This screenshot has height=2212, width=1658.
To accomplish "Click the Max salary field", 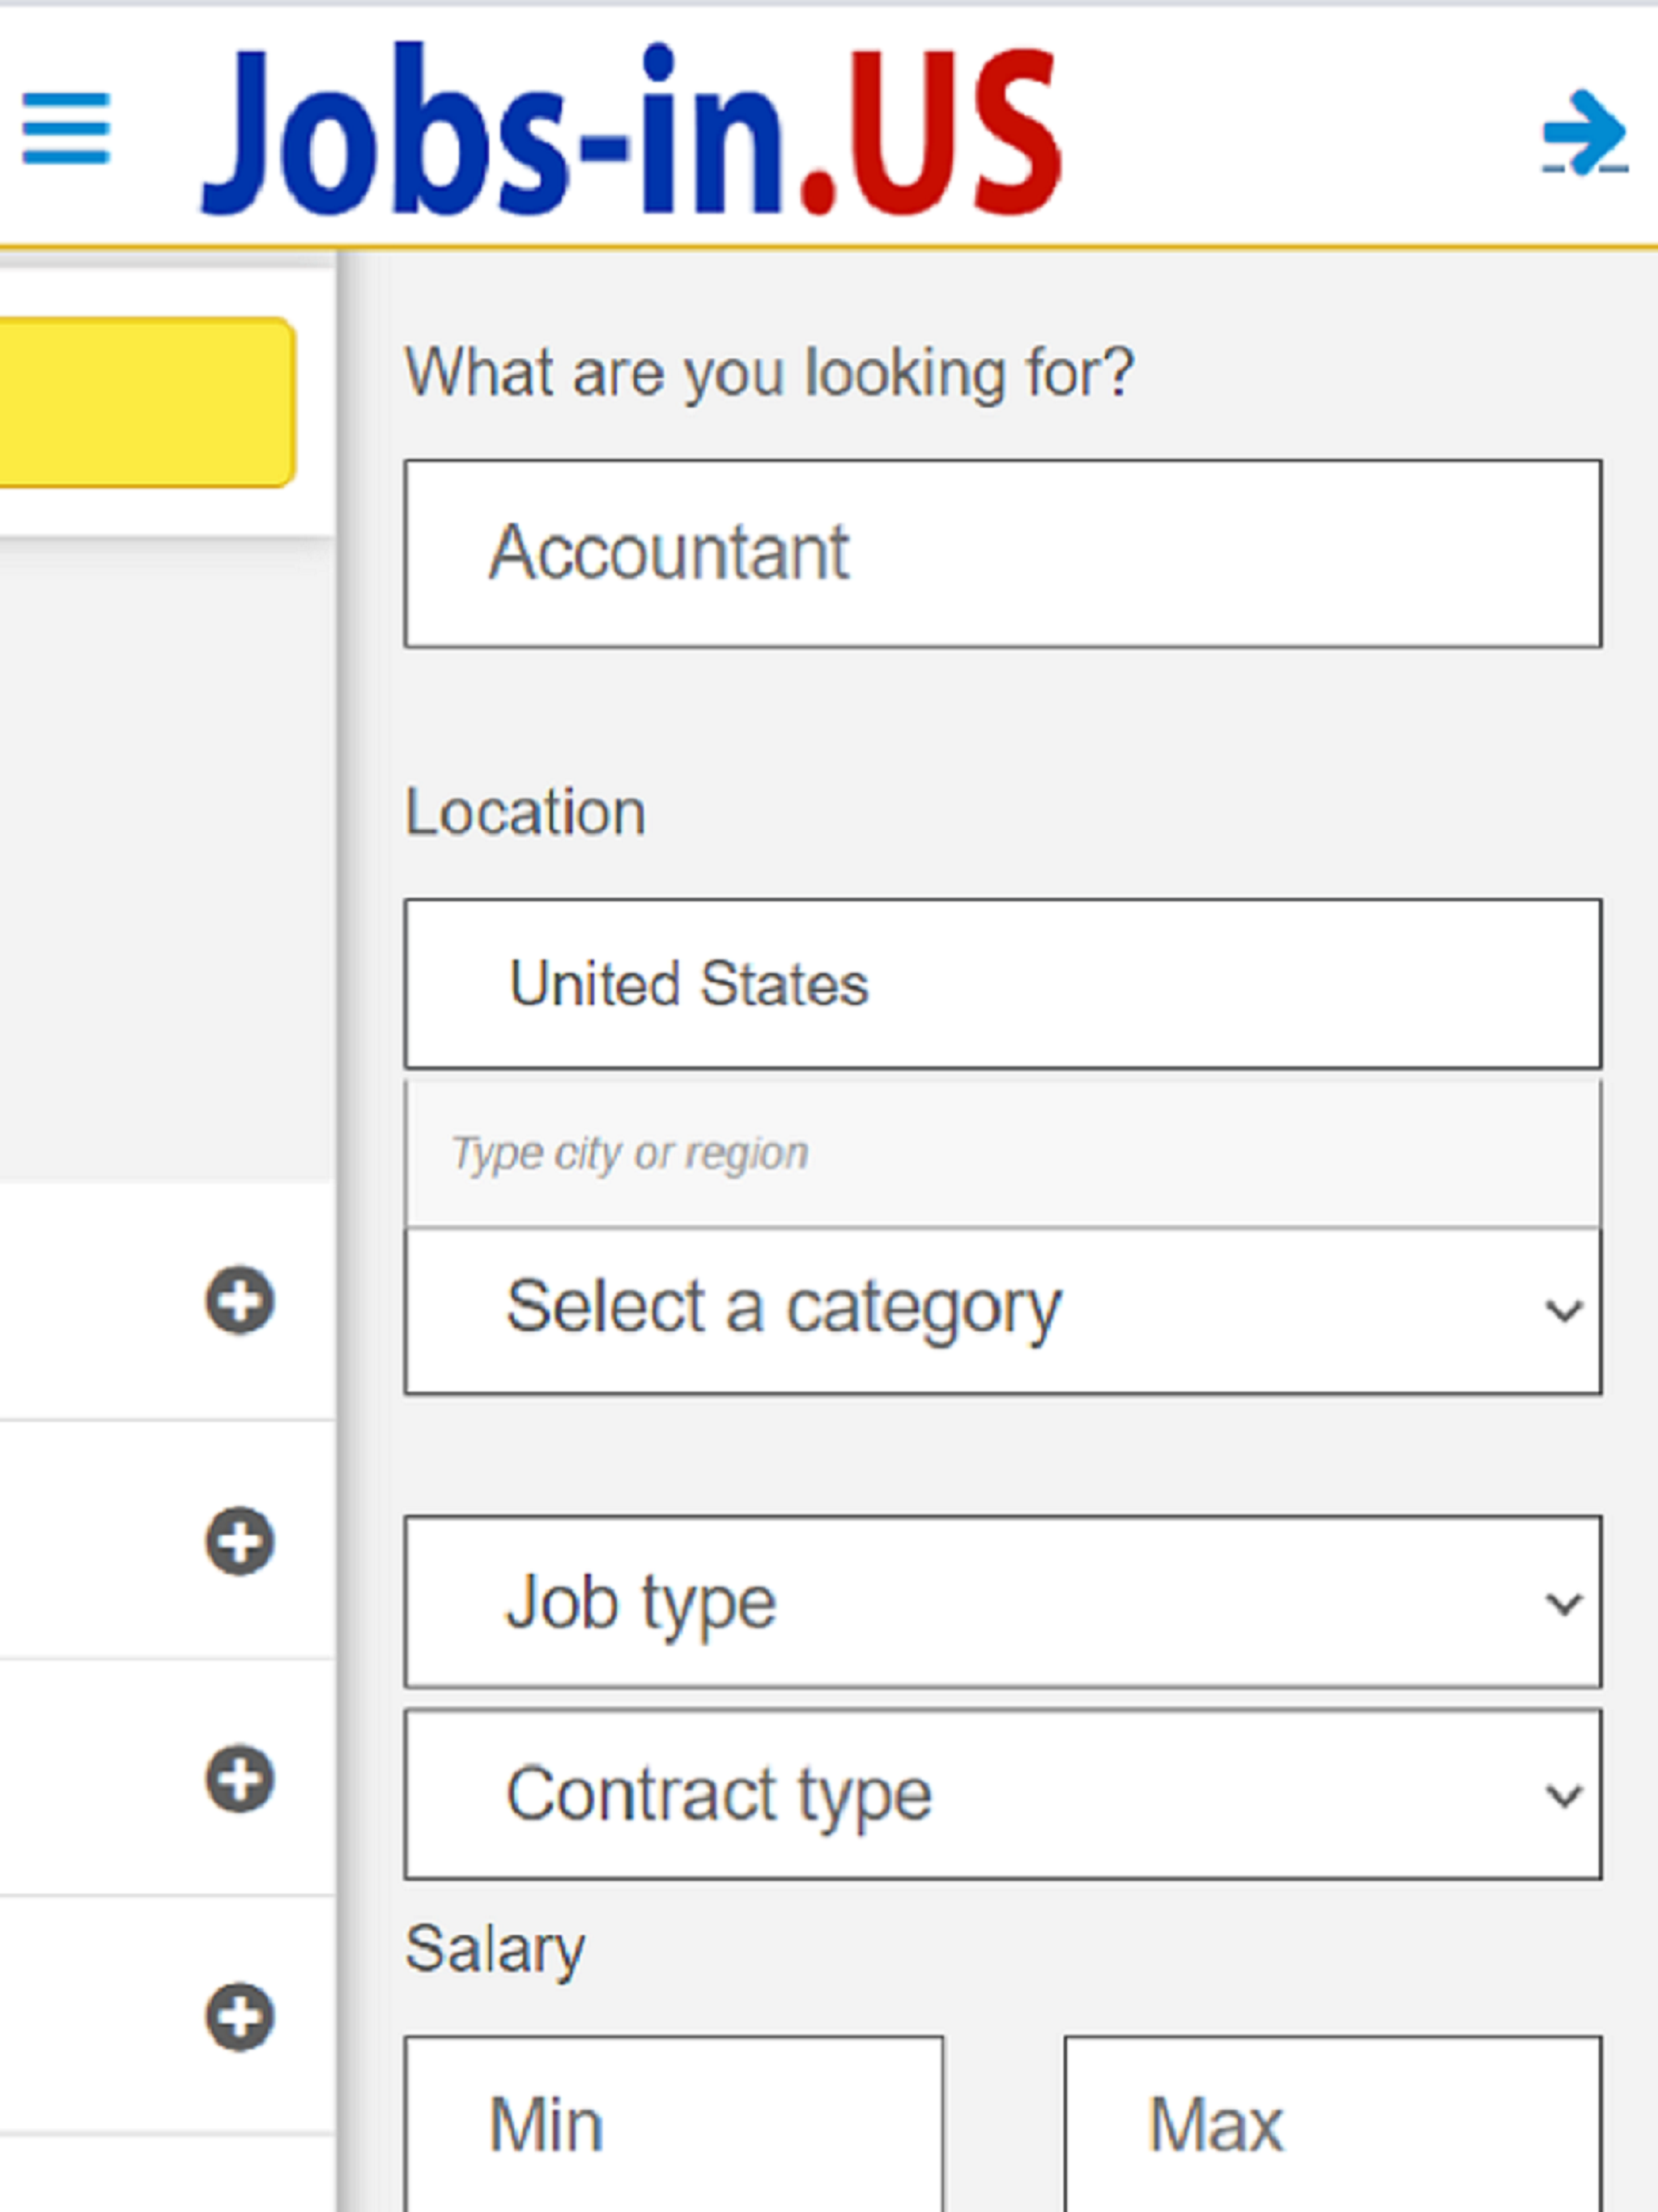I will [x=1333, y=2124].
